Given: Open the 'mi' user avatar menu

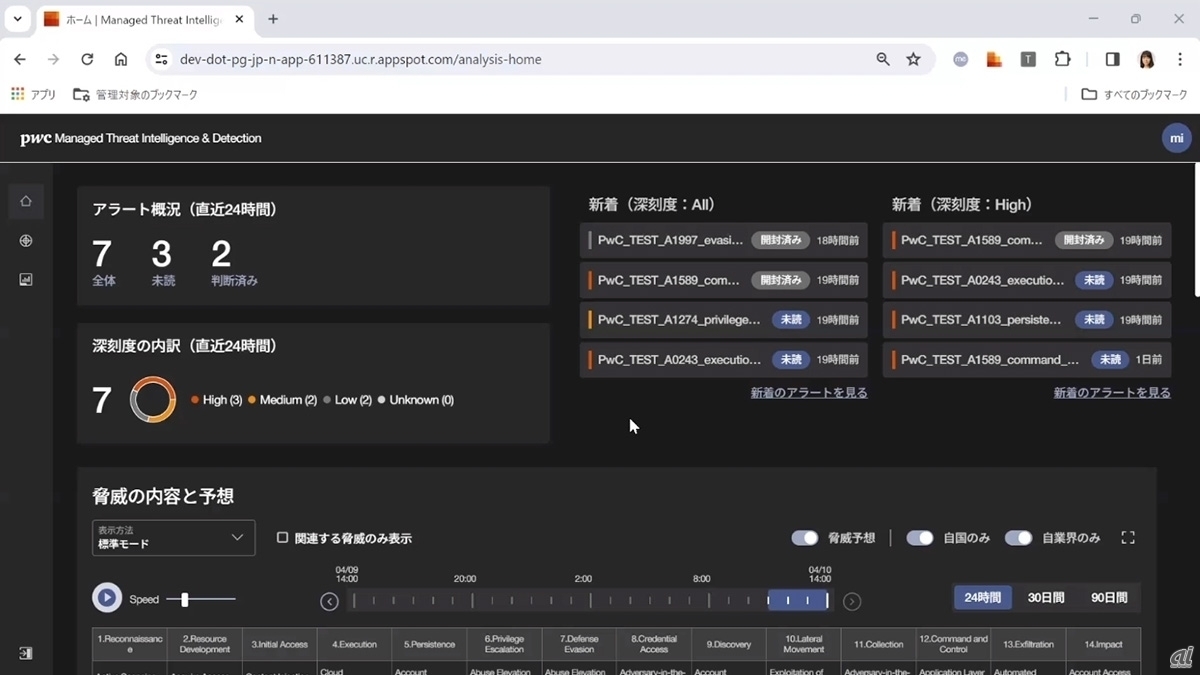Looking at the screenshot, I should 1176,138.
